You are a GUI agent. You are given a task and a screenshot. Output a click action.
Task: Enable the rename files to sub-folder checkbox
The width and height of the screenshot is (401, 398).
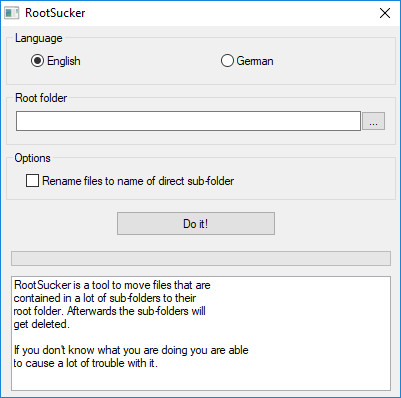click(32, 181)
